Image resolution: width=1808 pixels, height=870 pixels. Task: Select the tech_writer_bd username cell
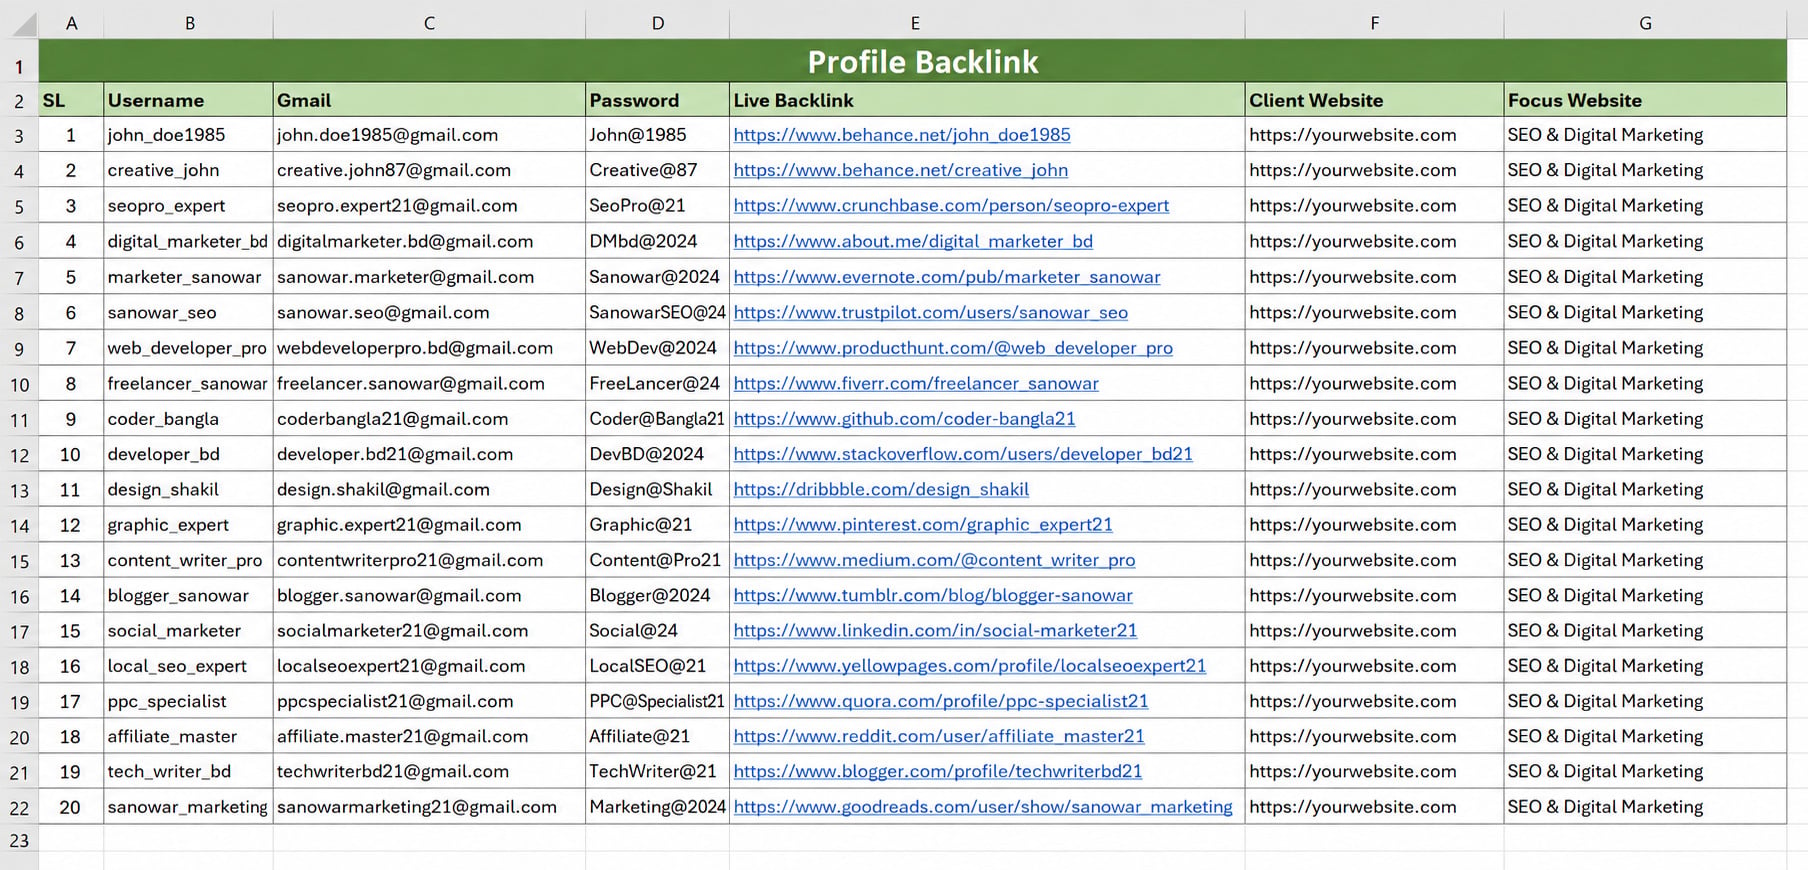[x=189, y=772]
